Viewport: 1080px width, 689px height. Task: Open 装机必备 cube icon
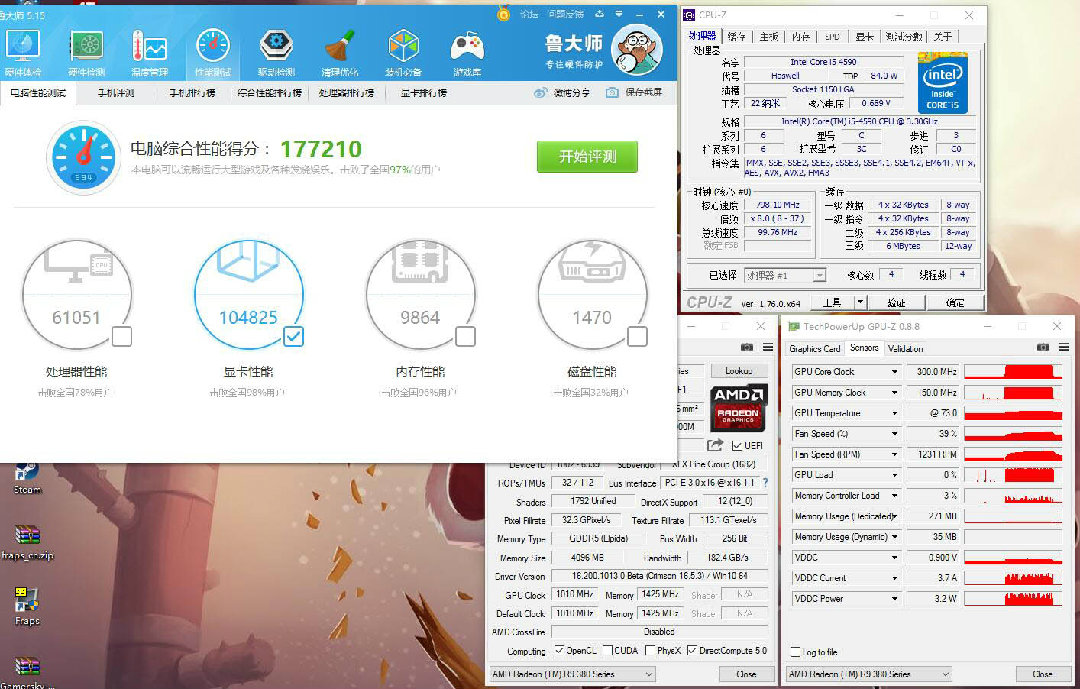[403, 52]
